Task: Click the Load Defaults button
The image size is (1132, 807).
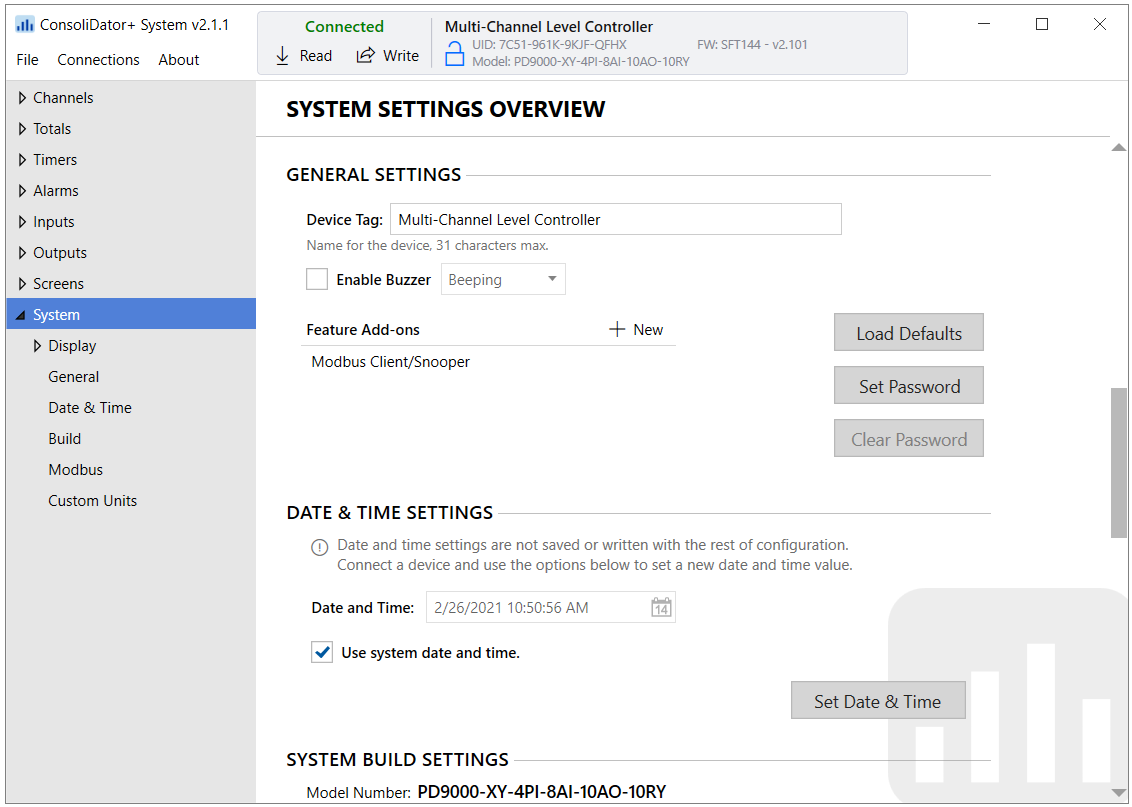Action: click(x=908, y=332)
